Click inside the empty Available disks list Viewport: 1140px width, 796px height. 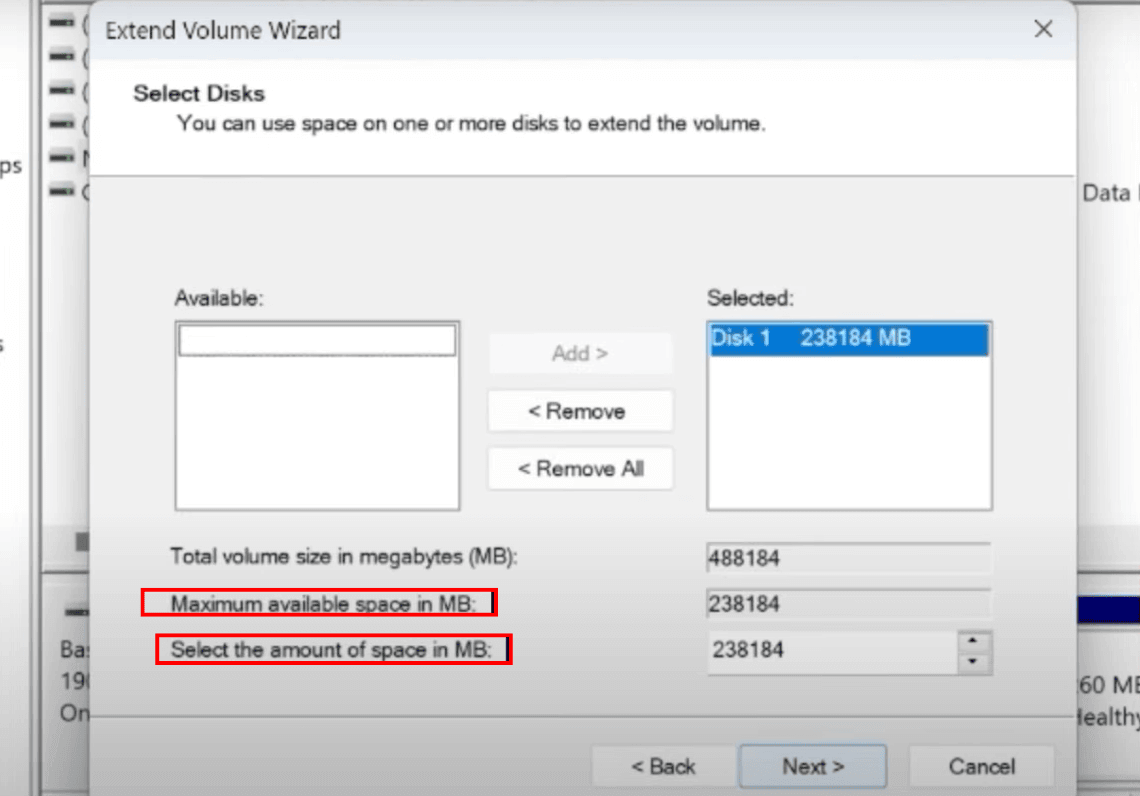[317, 430]
